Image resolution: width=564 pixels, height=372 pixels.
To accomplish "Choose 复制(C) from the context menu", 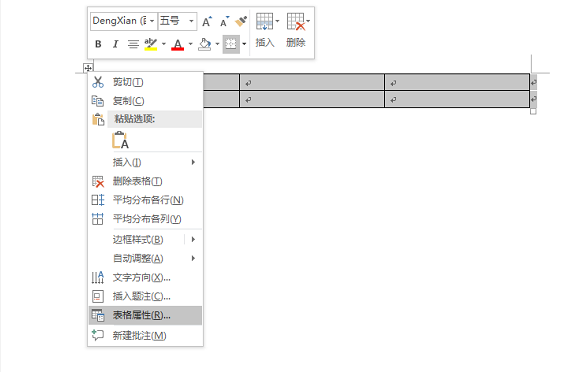I will pos(145,101).
